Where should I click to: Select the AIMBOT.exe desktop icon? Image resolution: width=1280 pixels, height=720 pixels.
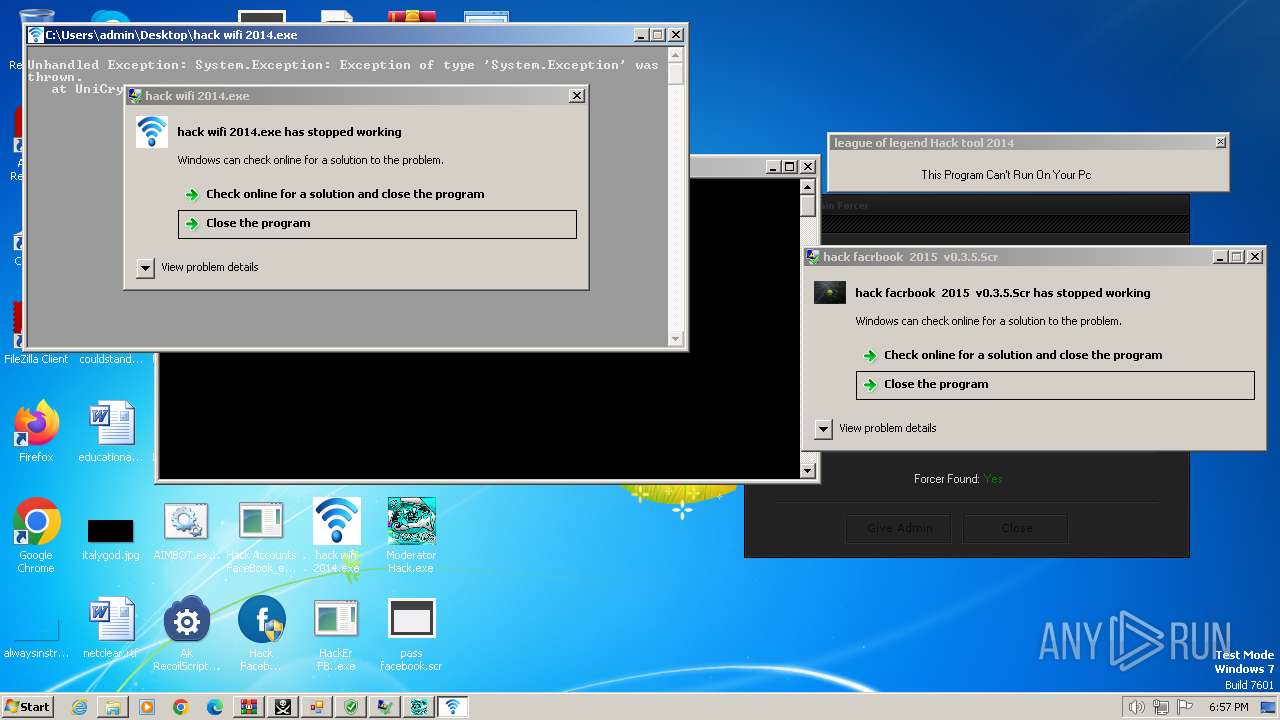pyautogui.click(x=186, y=531)
